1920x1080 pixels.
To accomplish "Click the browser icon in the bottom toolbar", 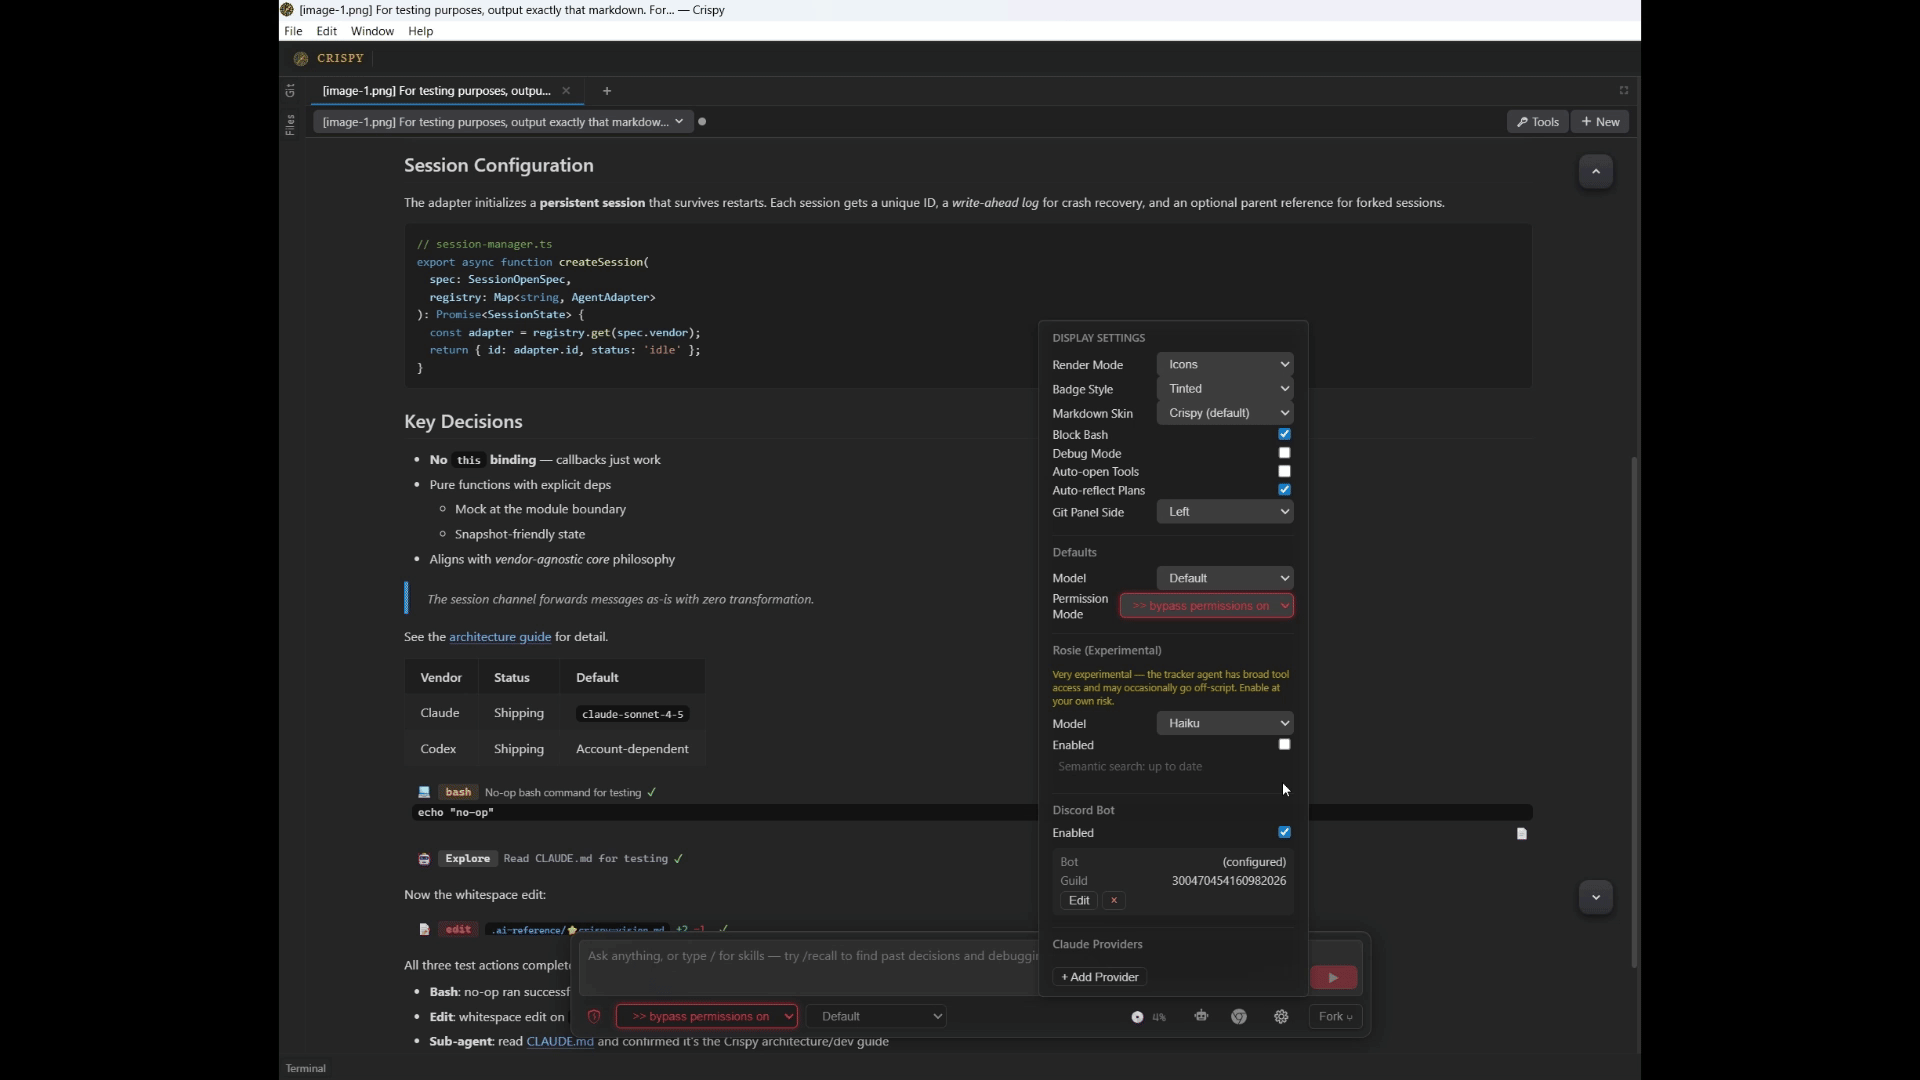I will (1238, 1016).
